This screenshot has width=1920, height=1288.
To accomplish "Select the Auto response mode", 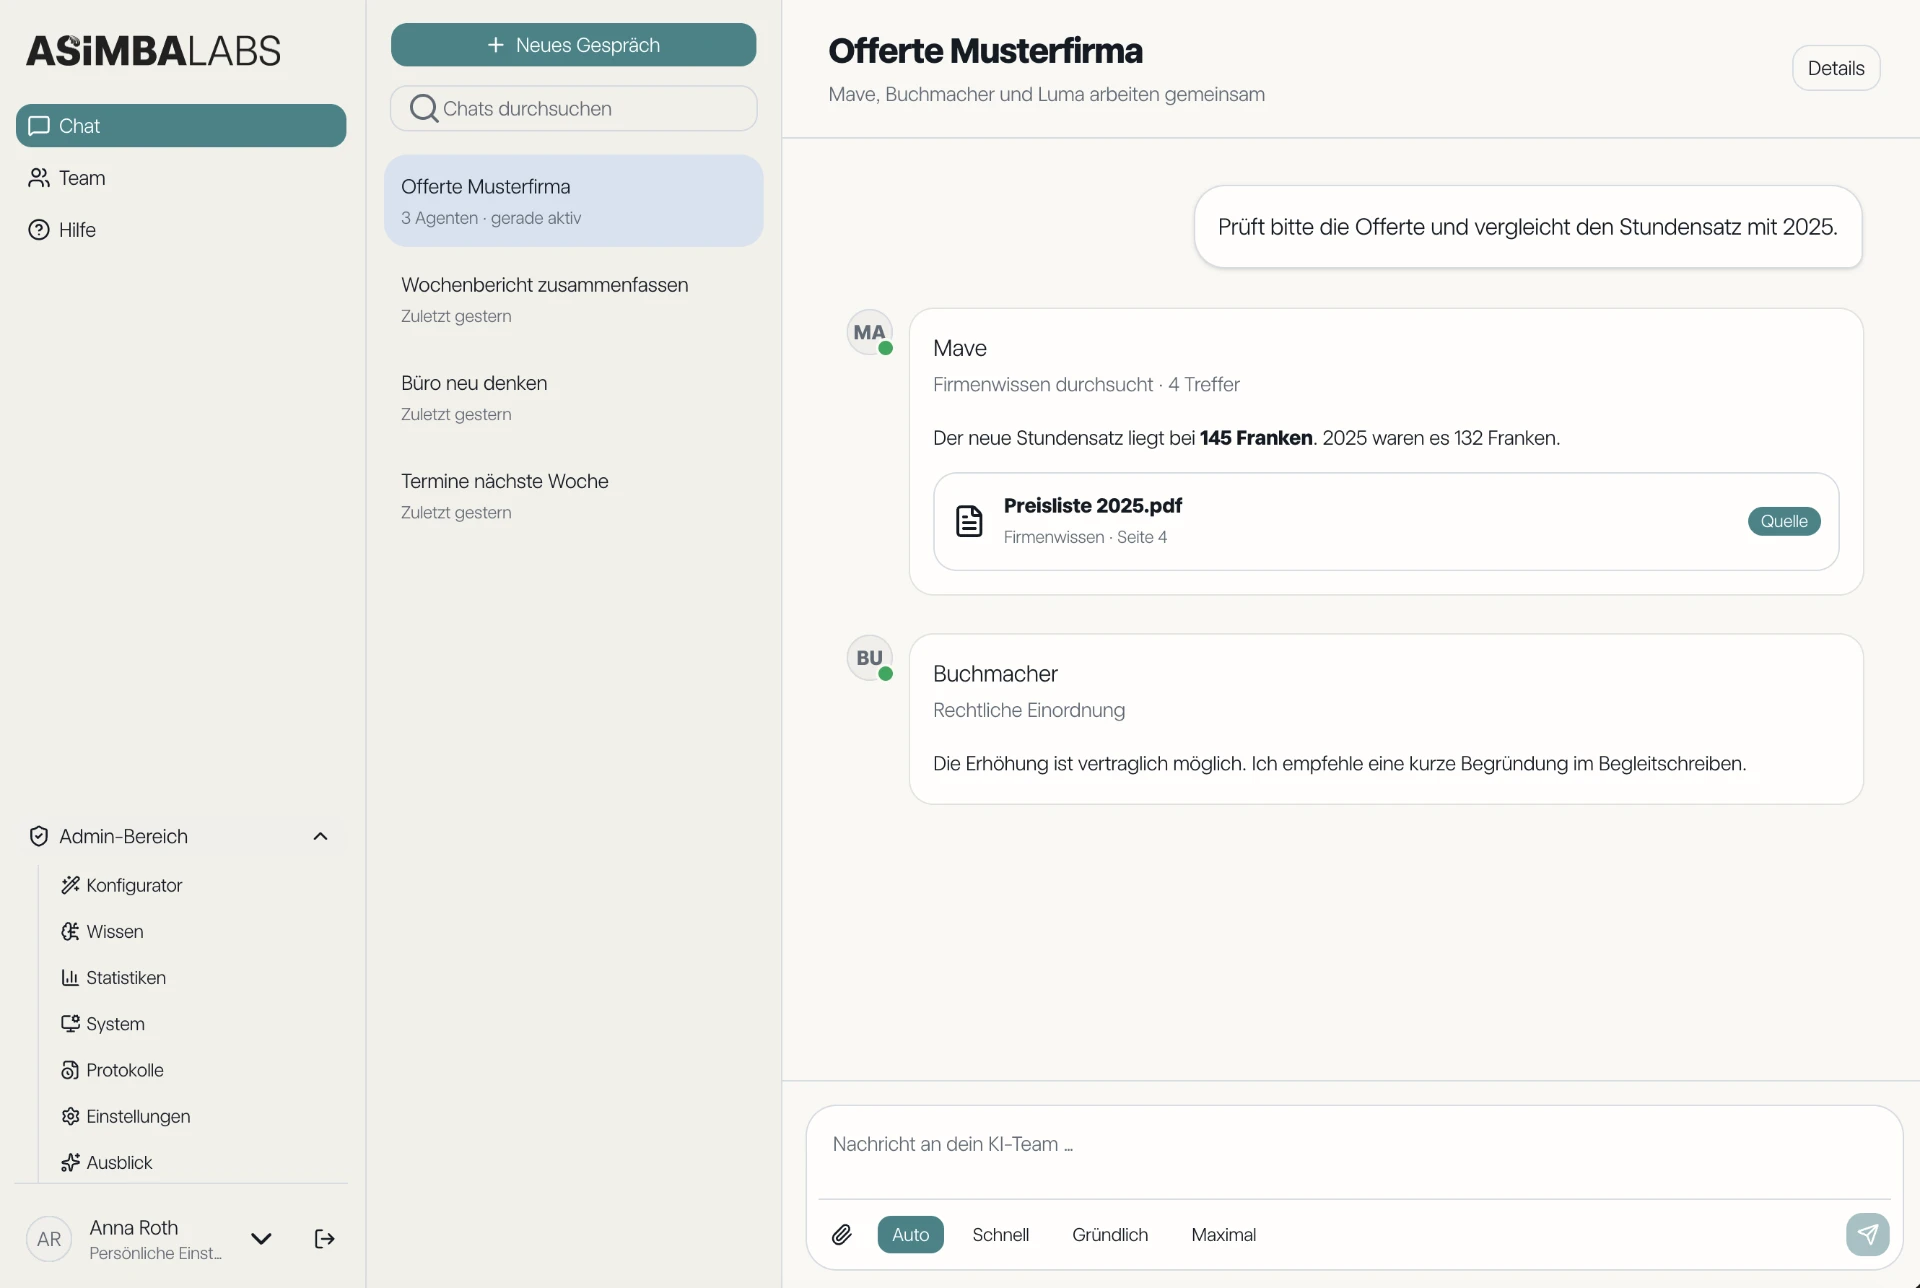I will tap(910, 1235).
